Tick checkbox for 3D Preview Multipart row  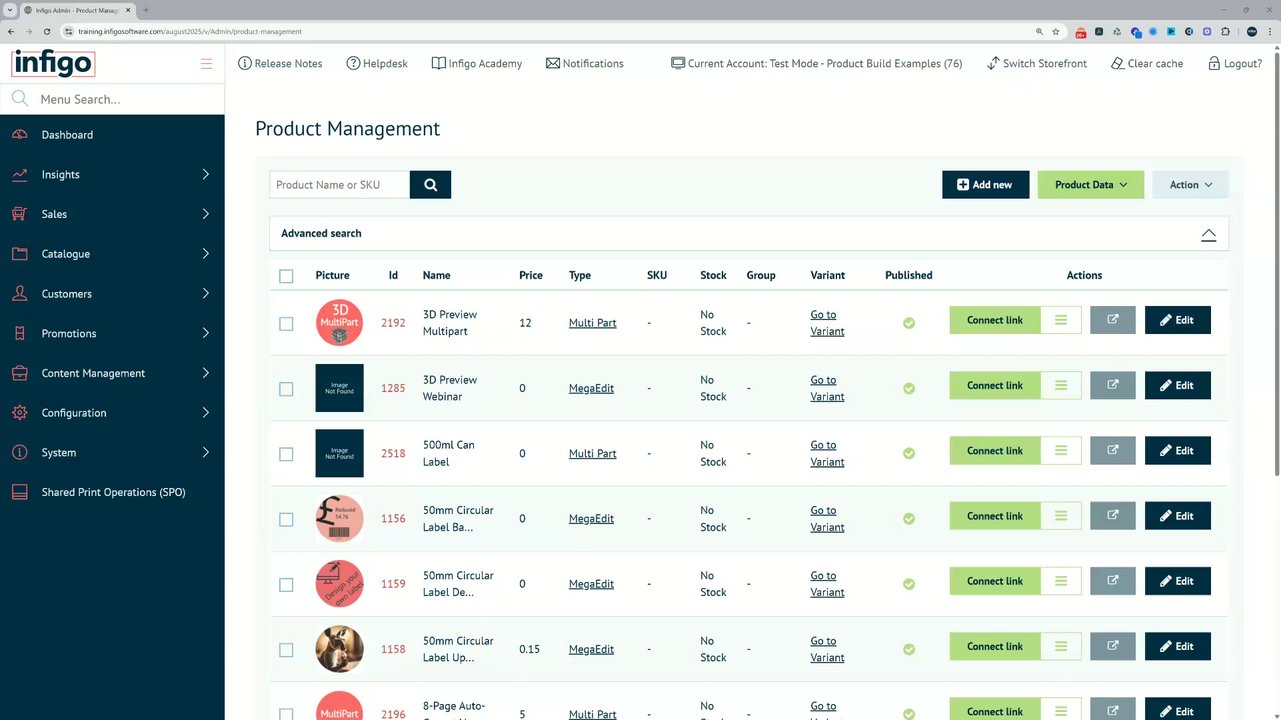[286, 324]
